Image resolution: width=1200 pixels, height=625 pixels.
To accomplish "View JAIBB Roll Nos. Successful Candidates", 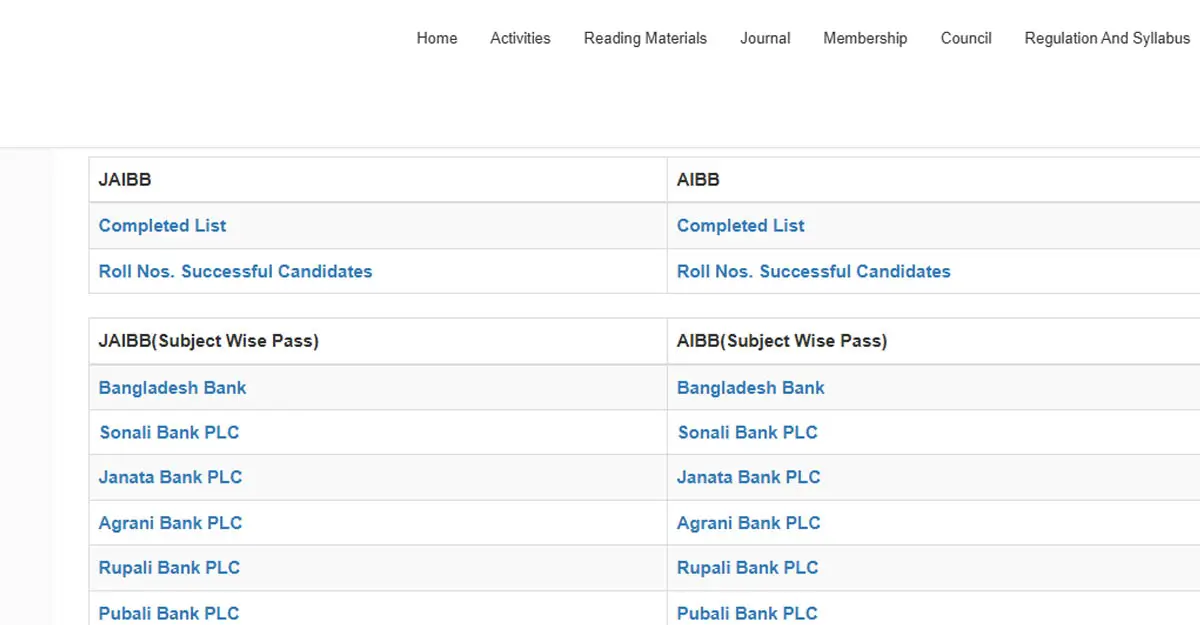I will click(x=235, y=271).
